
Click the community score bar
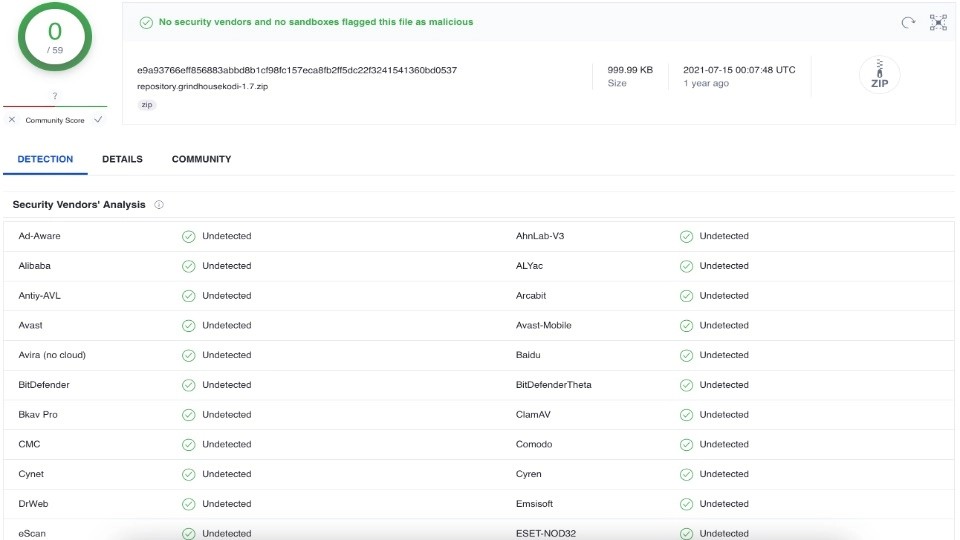coord(55,107)
